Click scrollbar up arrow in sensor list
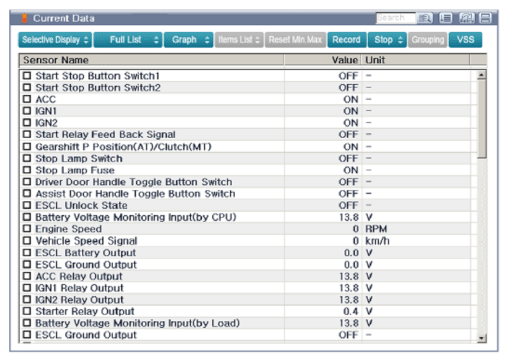This screenshot has height=362, width=509. tap(481, 75)
